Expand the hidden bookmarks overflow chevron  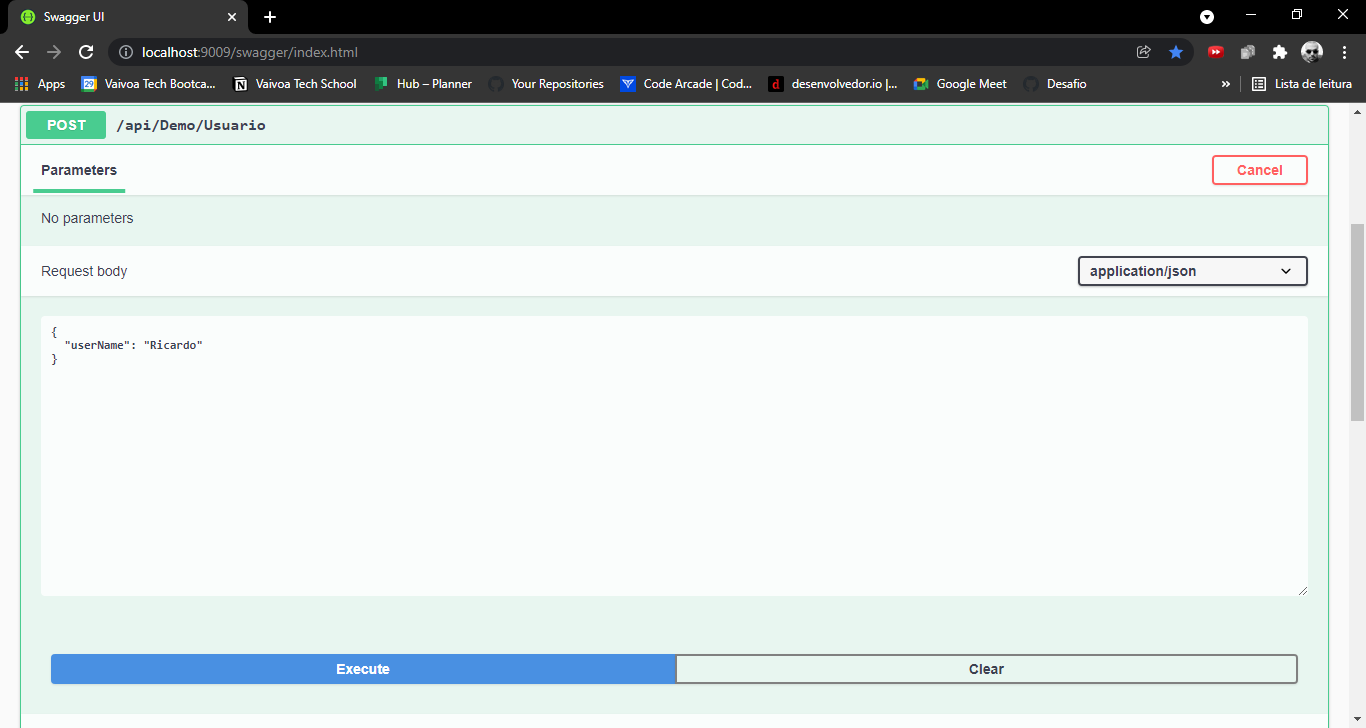click(x=1225, y=84)
